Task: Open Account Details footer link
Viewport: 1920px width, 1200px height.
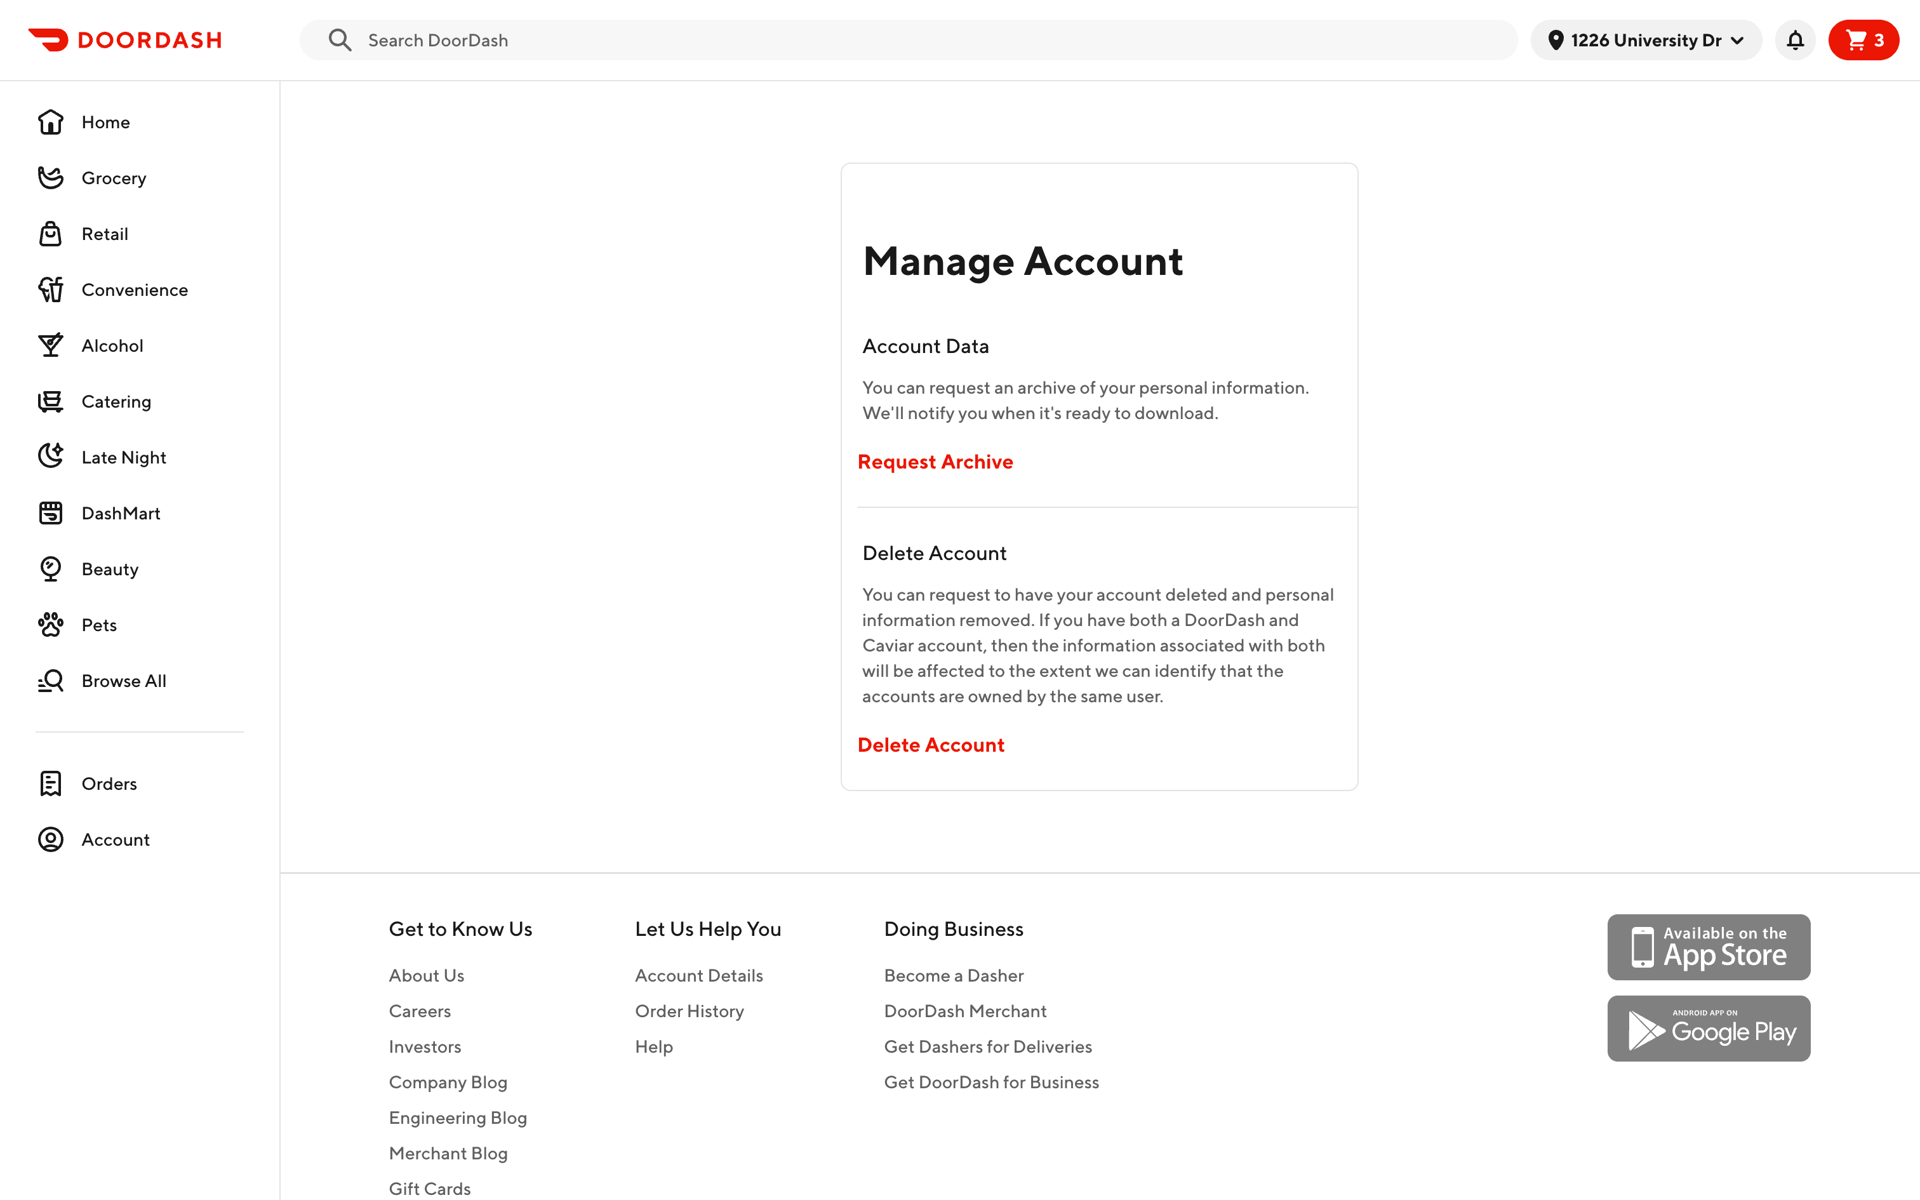Action: click(x=699, y=976)
